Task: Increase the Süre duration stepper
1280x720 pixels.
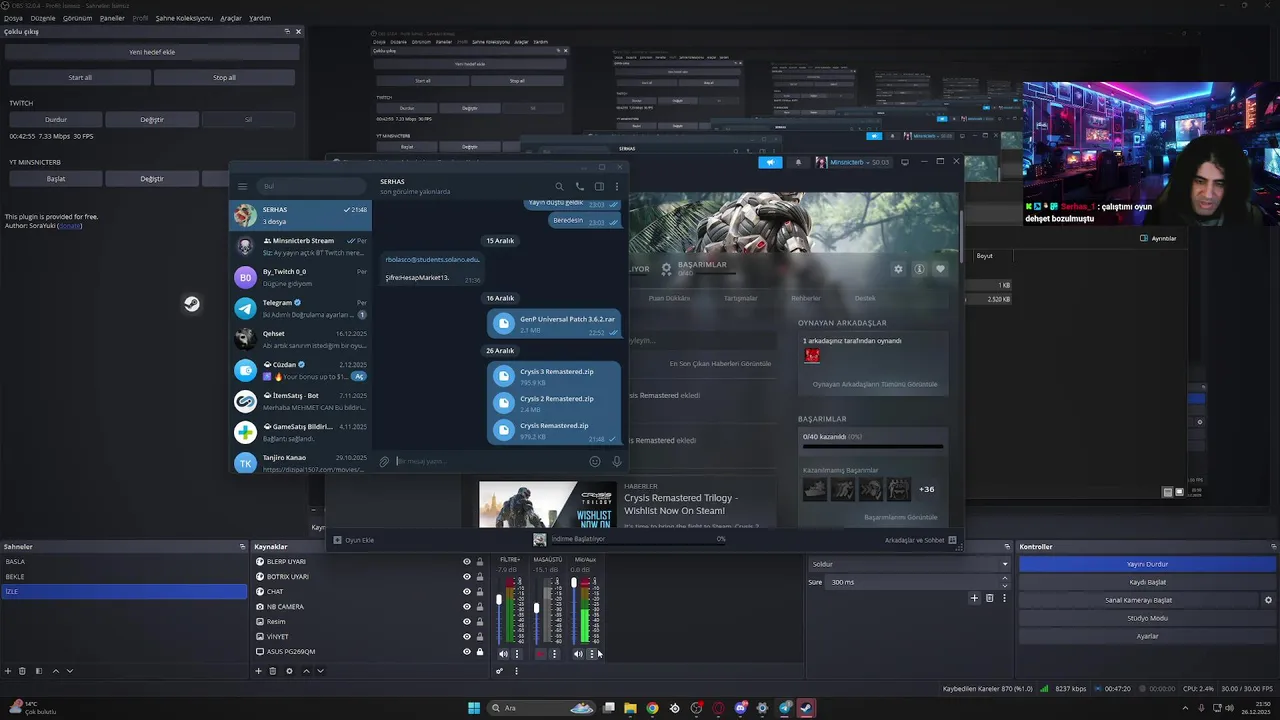Action: tap(1005, 579)
